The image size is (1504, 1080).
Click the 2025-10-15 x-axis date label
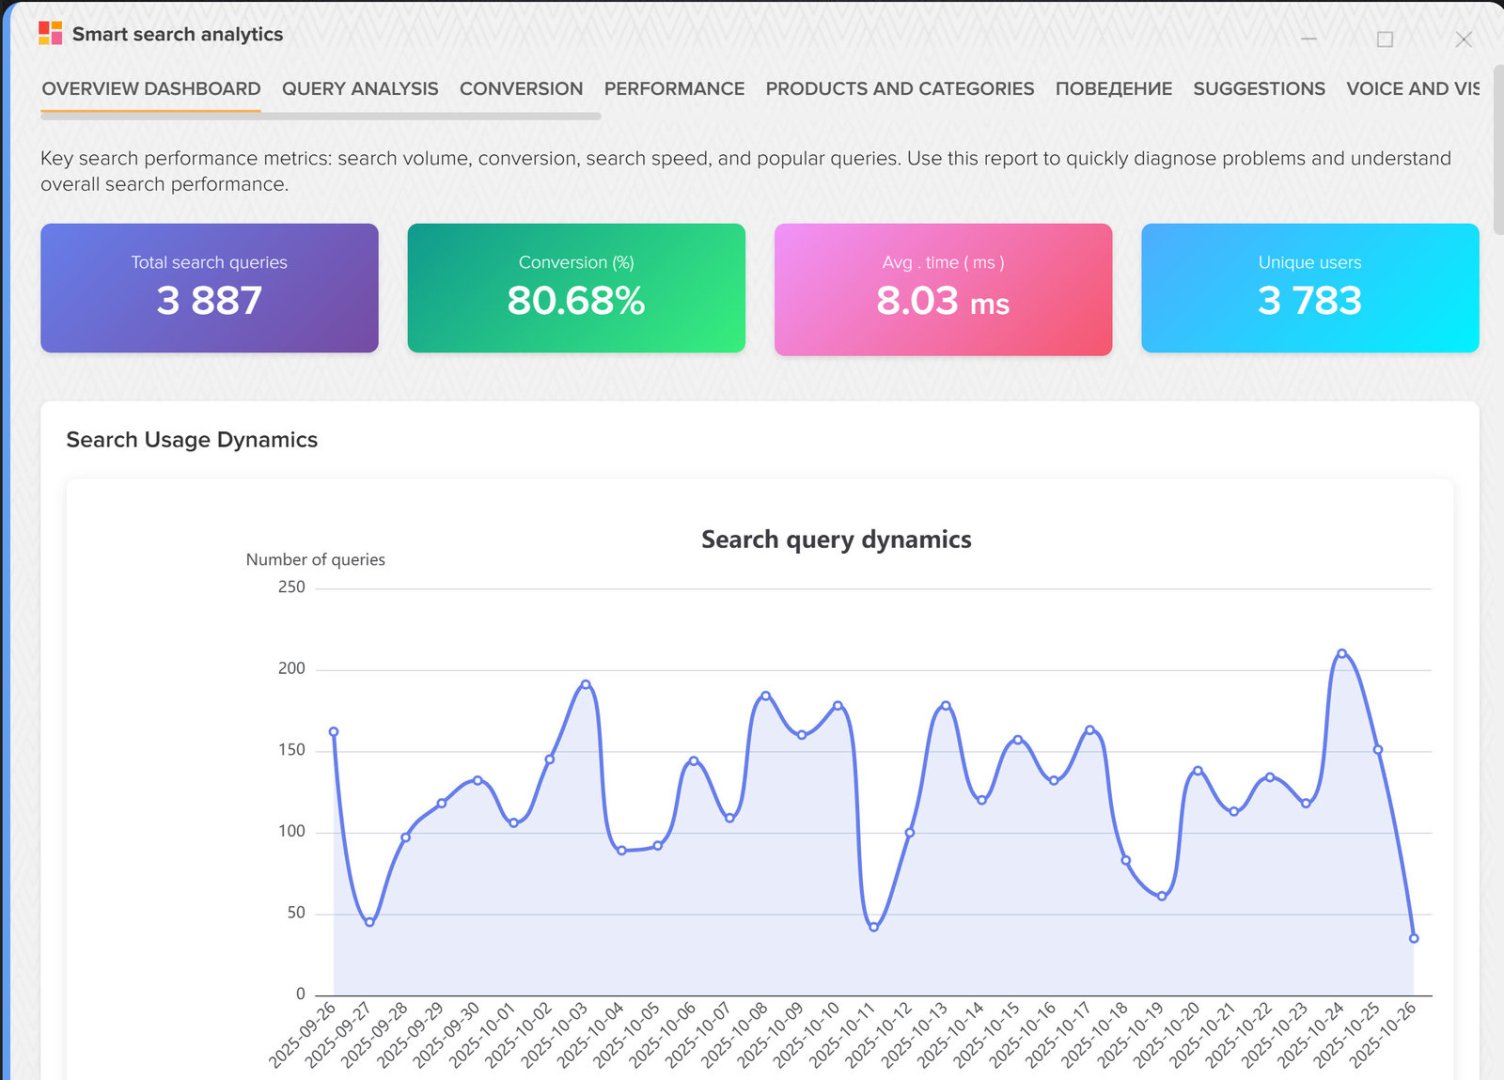pyautogui.click(x=986, y=1035)
